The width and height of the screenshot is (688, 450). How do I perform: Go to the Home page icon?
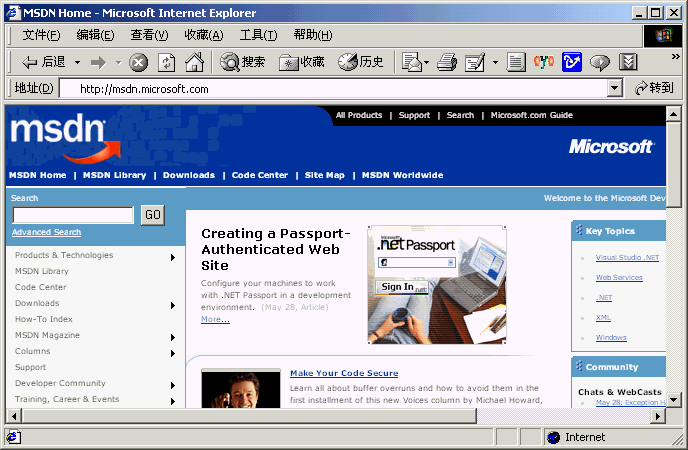click(x=194, y=62)
